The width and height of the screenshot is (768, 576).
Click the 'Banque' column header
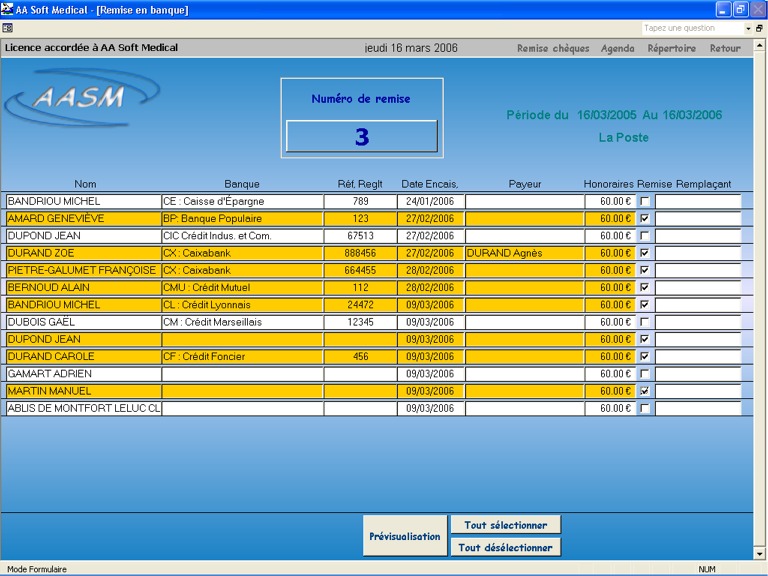tap(242, 184)
